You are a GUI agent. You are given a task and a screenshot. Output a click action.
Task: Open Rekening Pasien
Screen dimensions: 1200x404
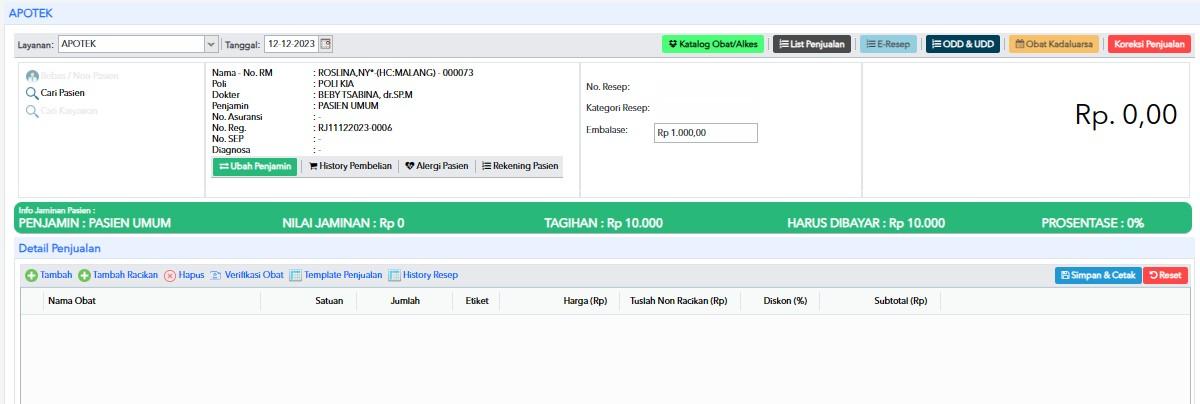[520, 166]
